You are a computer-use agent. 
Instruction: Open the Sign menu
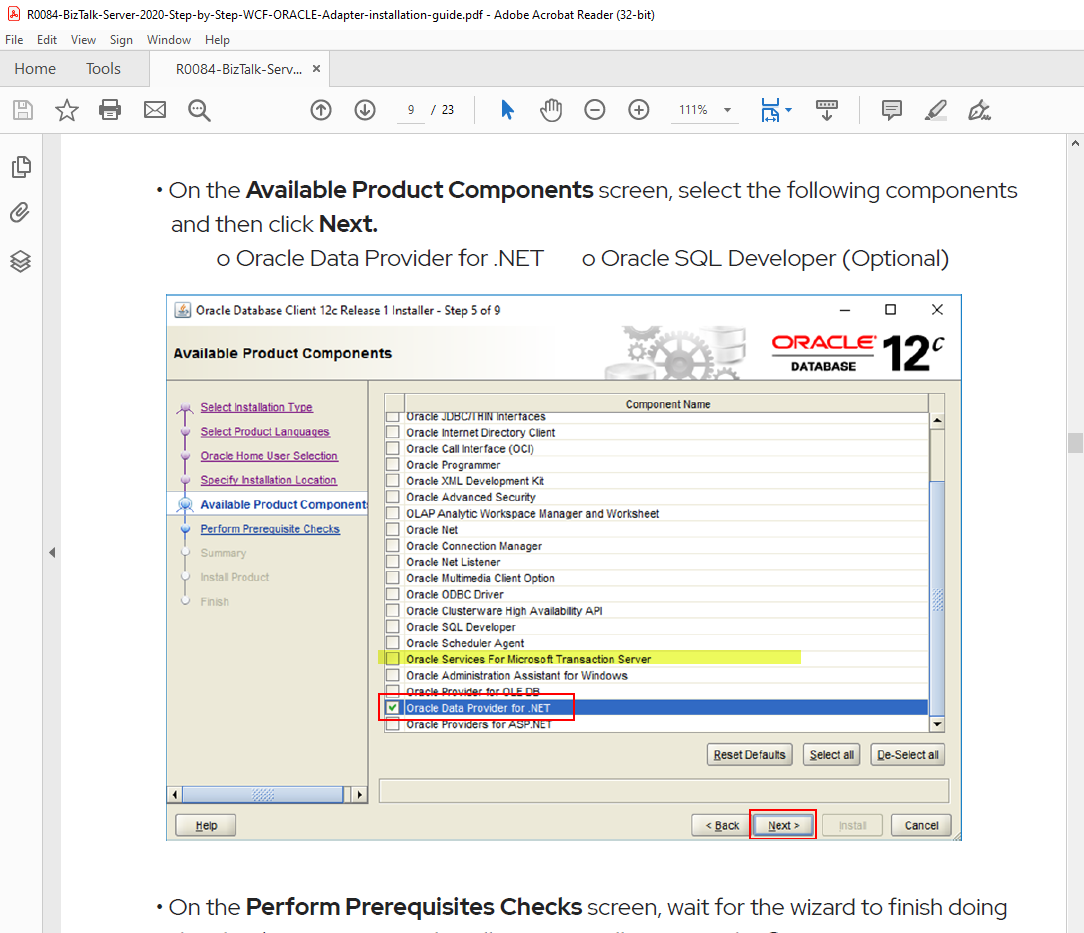coord(121,40)
